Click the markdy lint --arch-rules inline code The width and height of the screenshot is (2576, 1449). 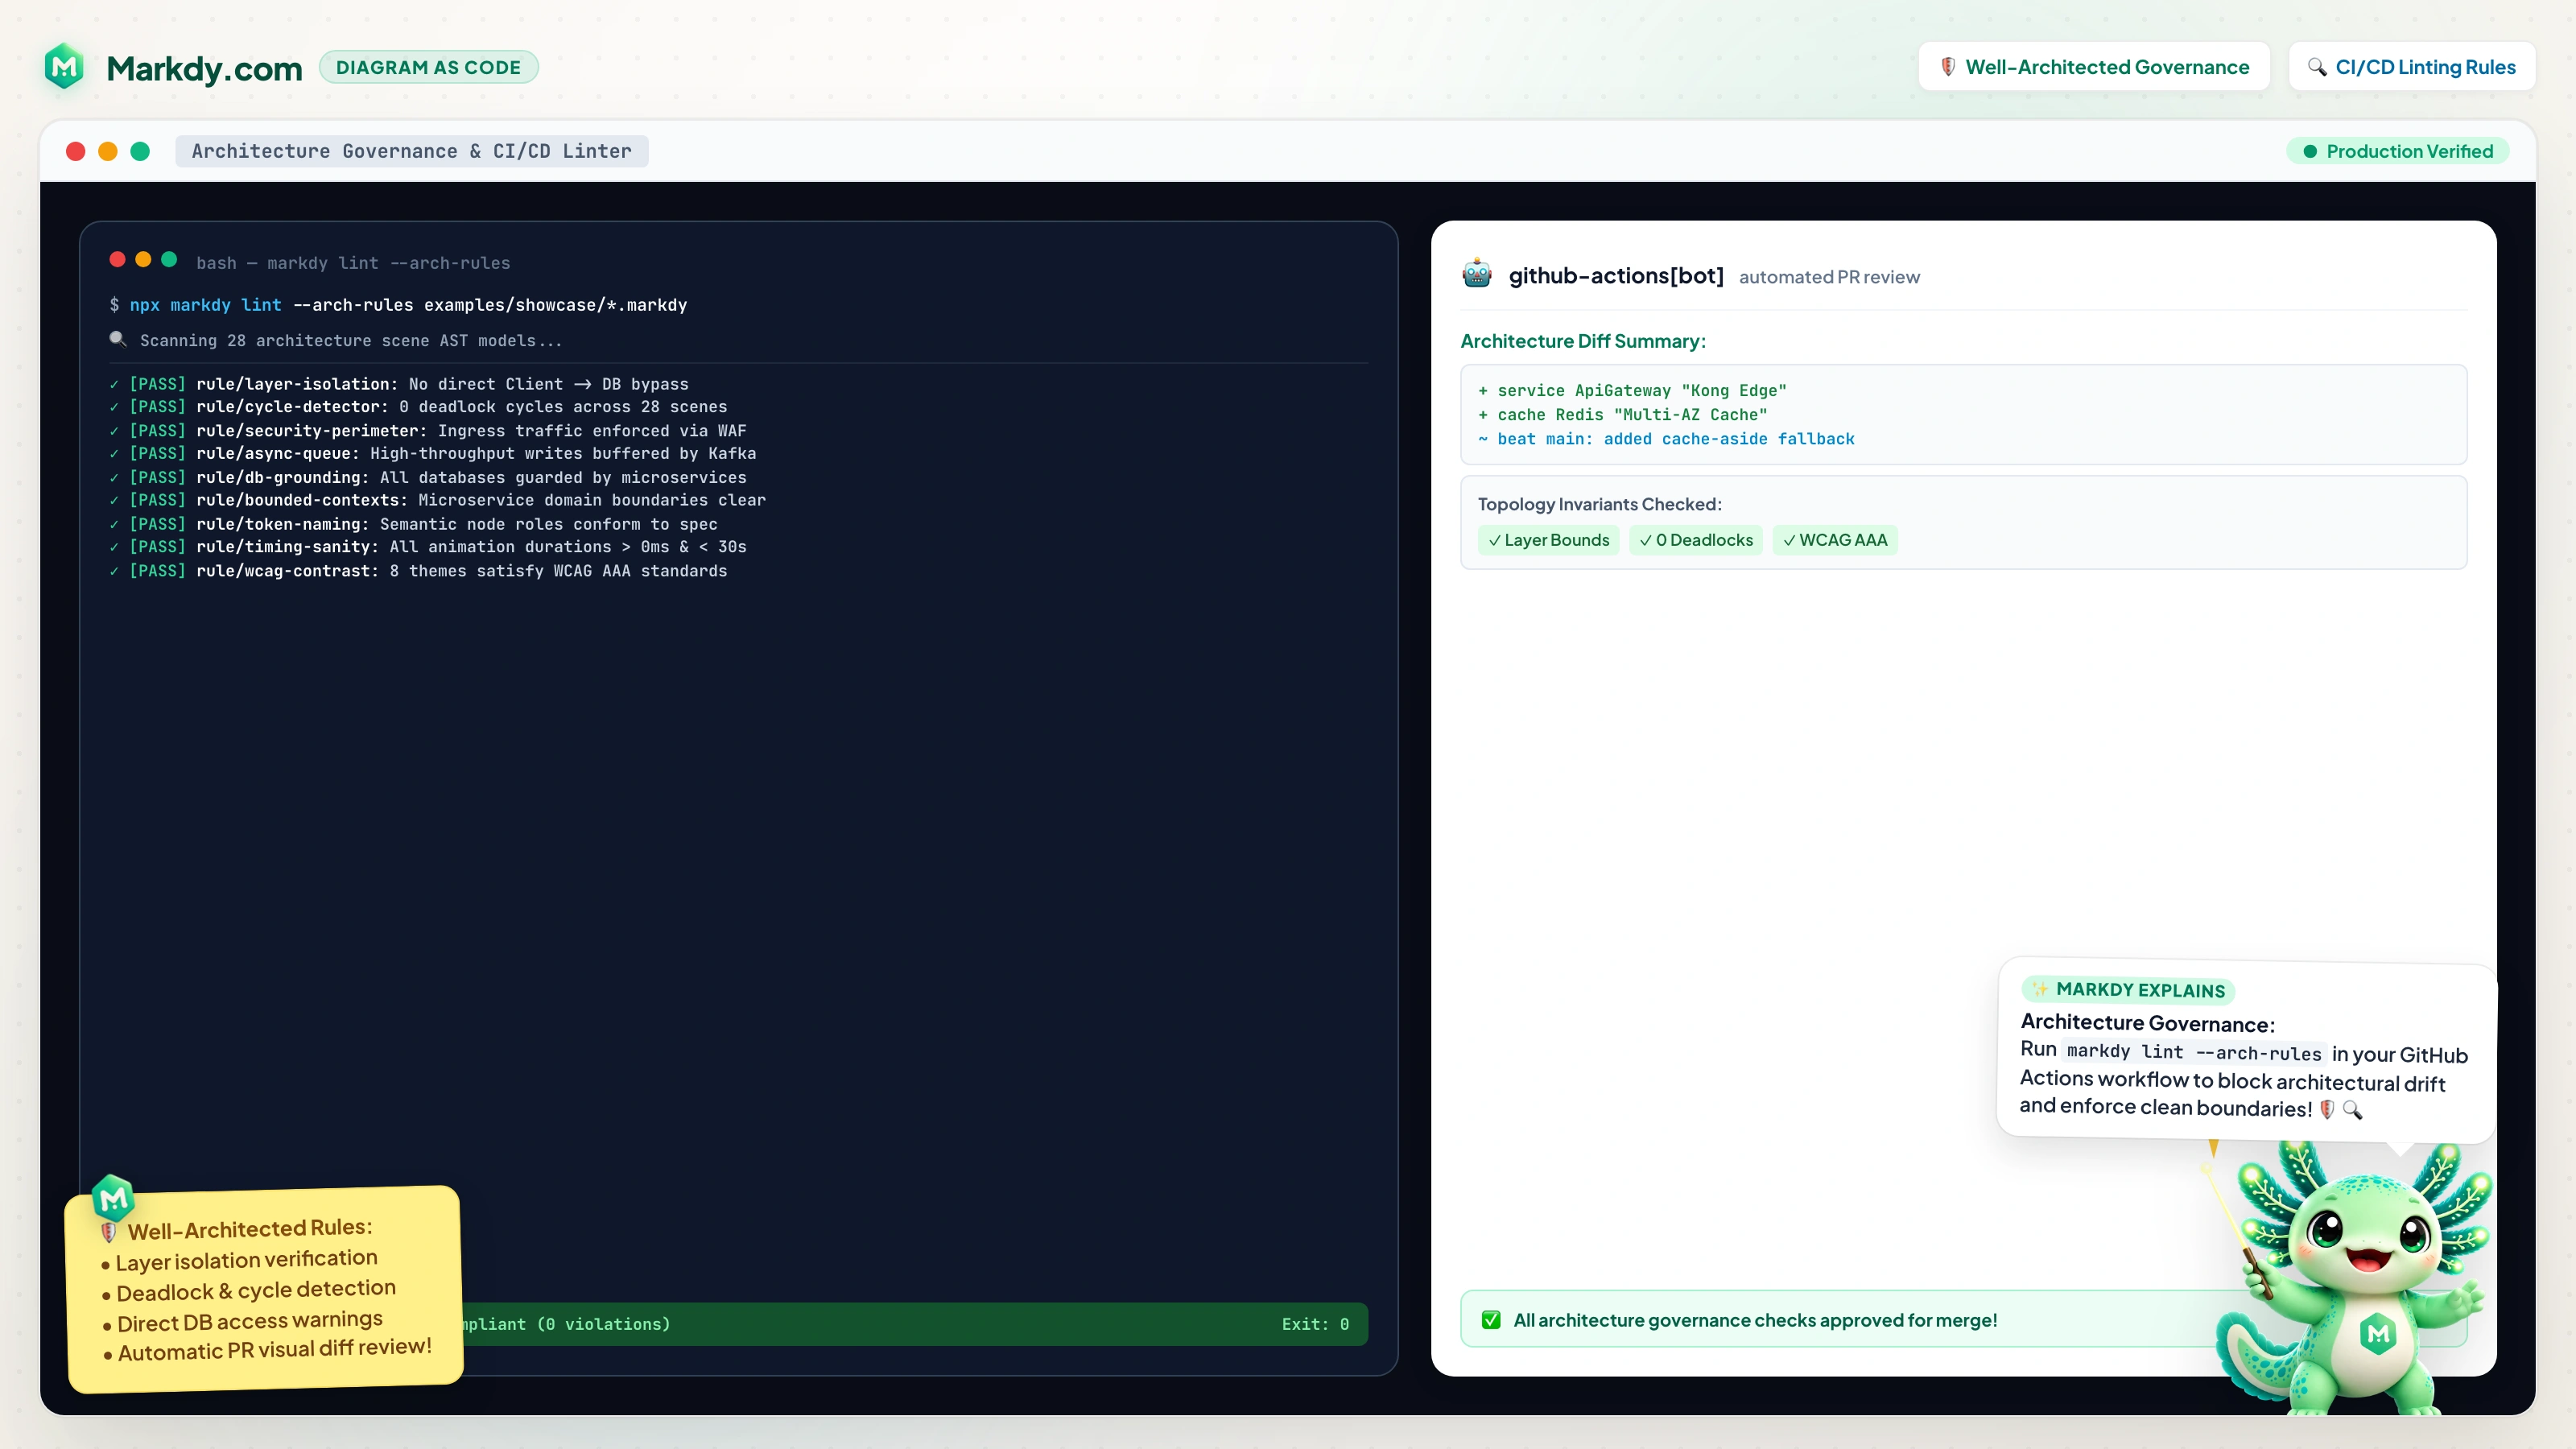2194,1052
